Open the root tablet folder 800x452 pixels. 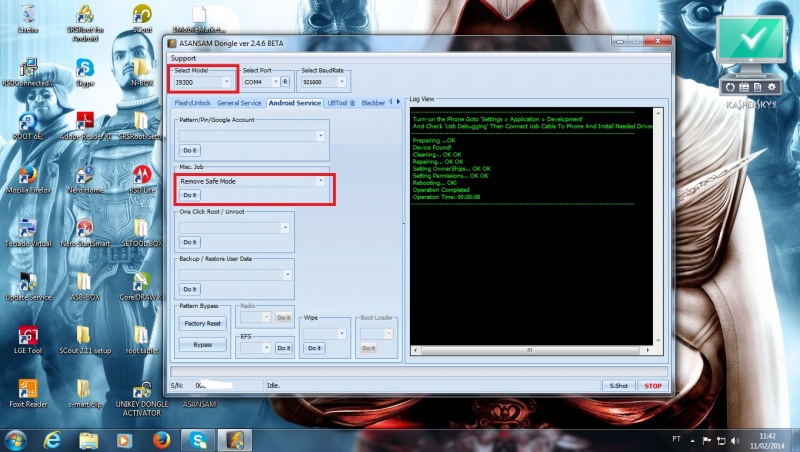tap(142, 340)
